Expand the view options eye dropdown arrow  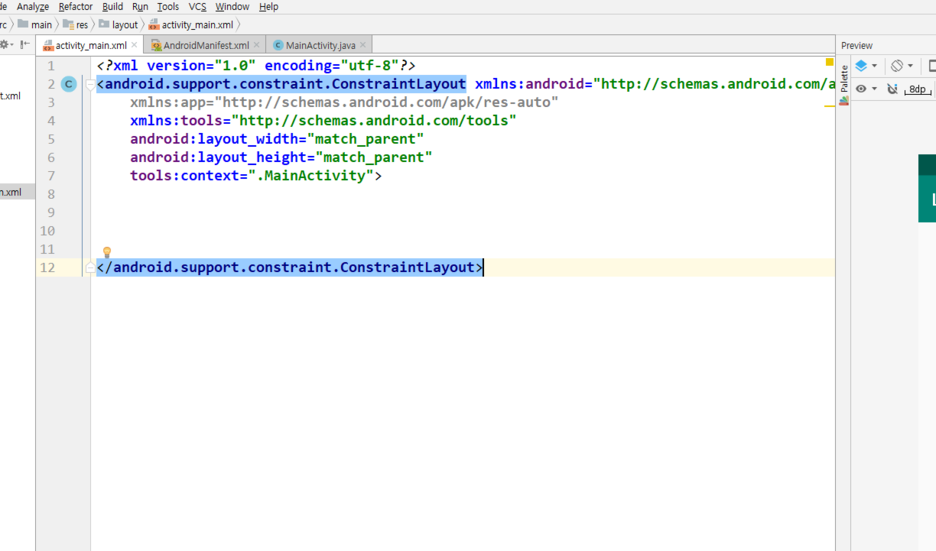[874, 90]
